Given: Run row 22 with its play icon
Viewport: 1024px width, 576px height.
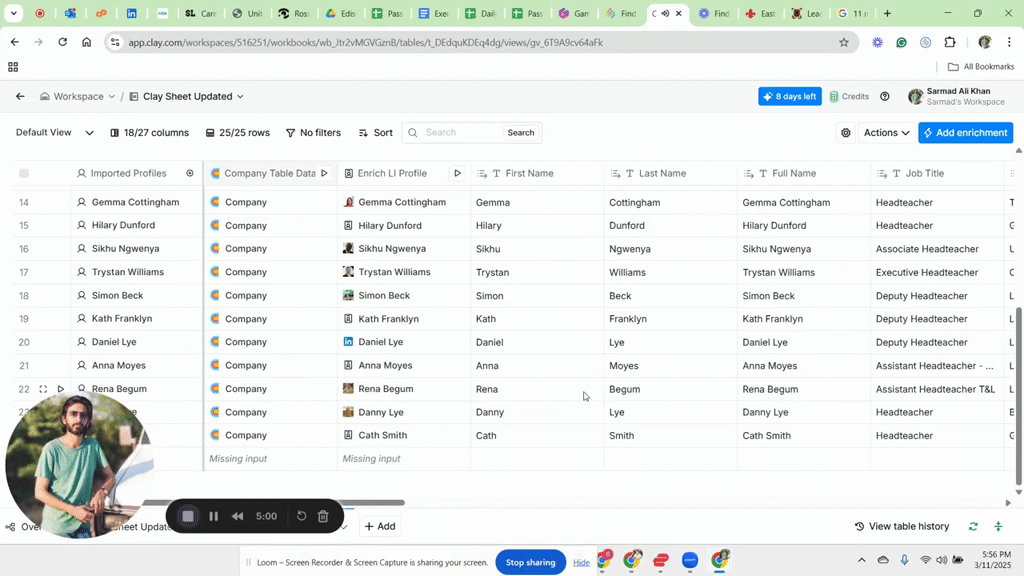Looking at the screenshot, I should (61, 389).
